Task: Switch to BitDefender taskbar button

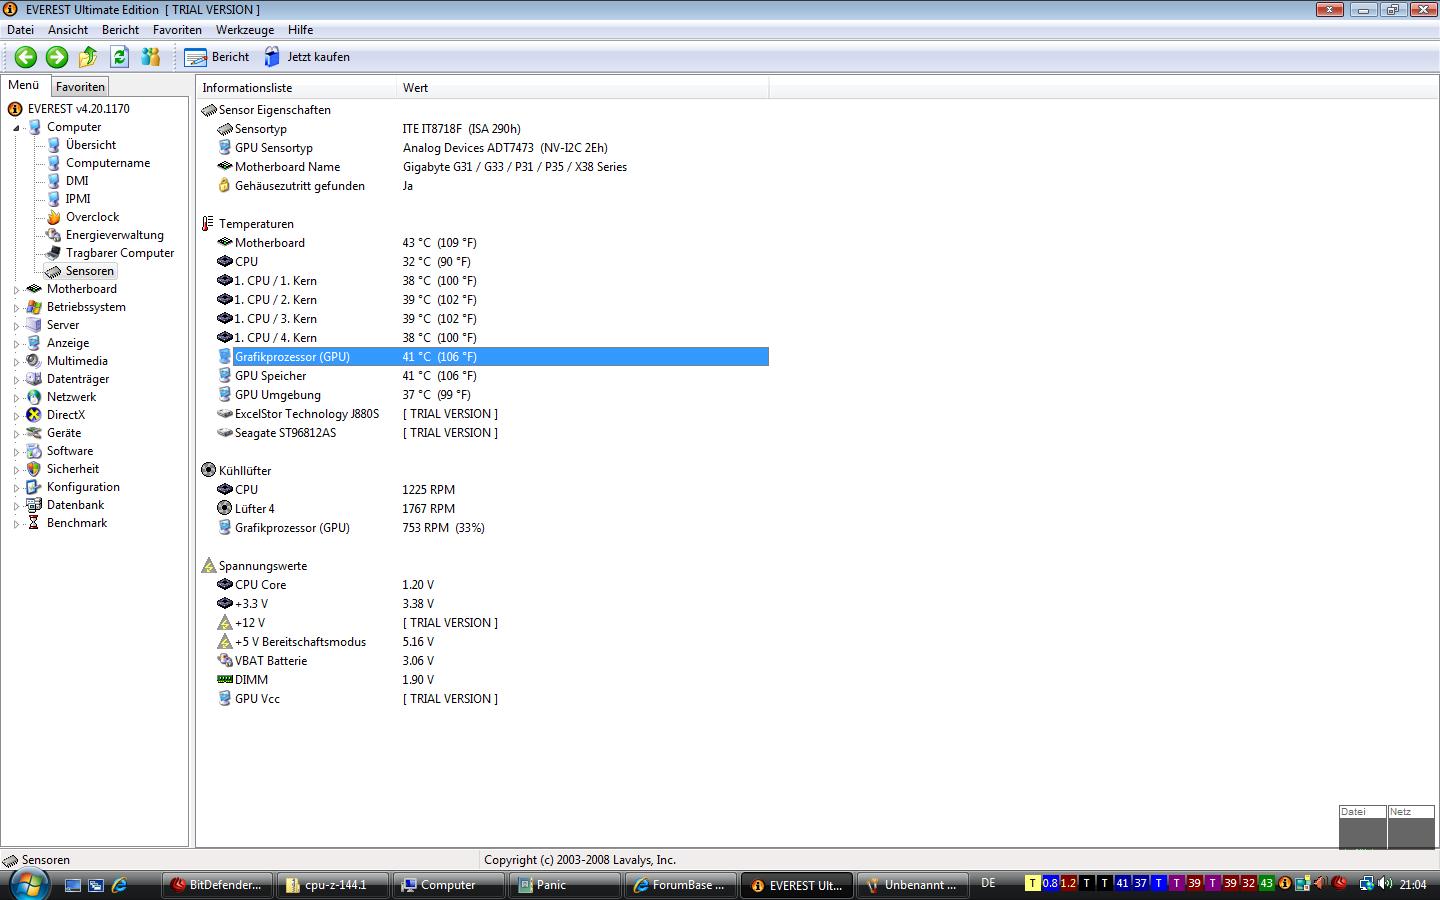Action: click(217, 885)
